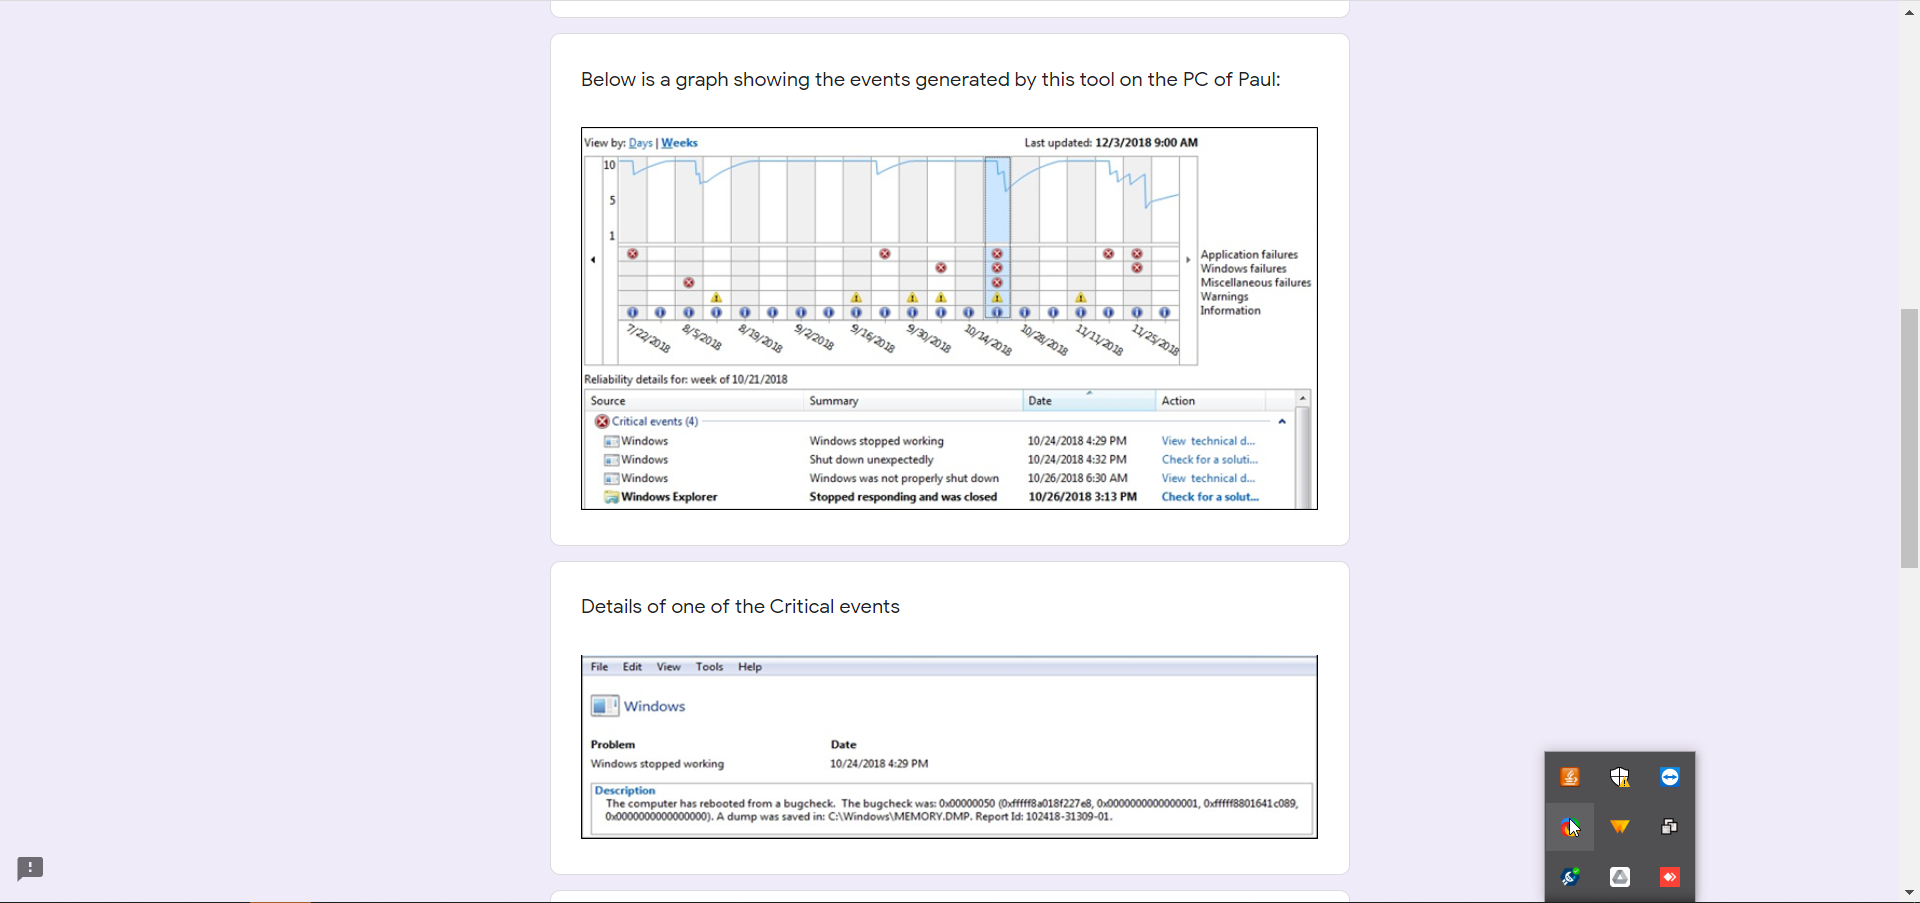Screen dimensions: 1920x903
Task: Open the report a problem feedback icon
Action: (29, 867)
